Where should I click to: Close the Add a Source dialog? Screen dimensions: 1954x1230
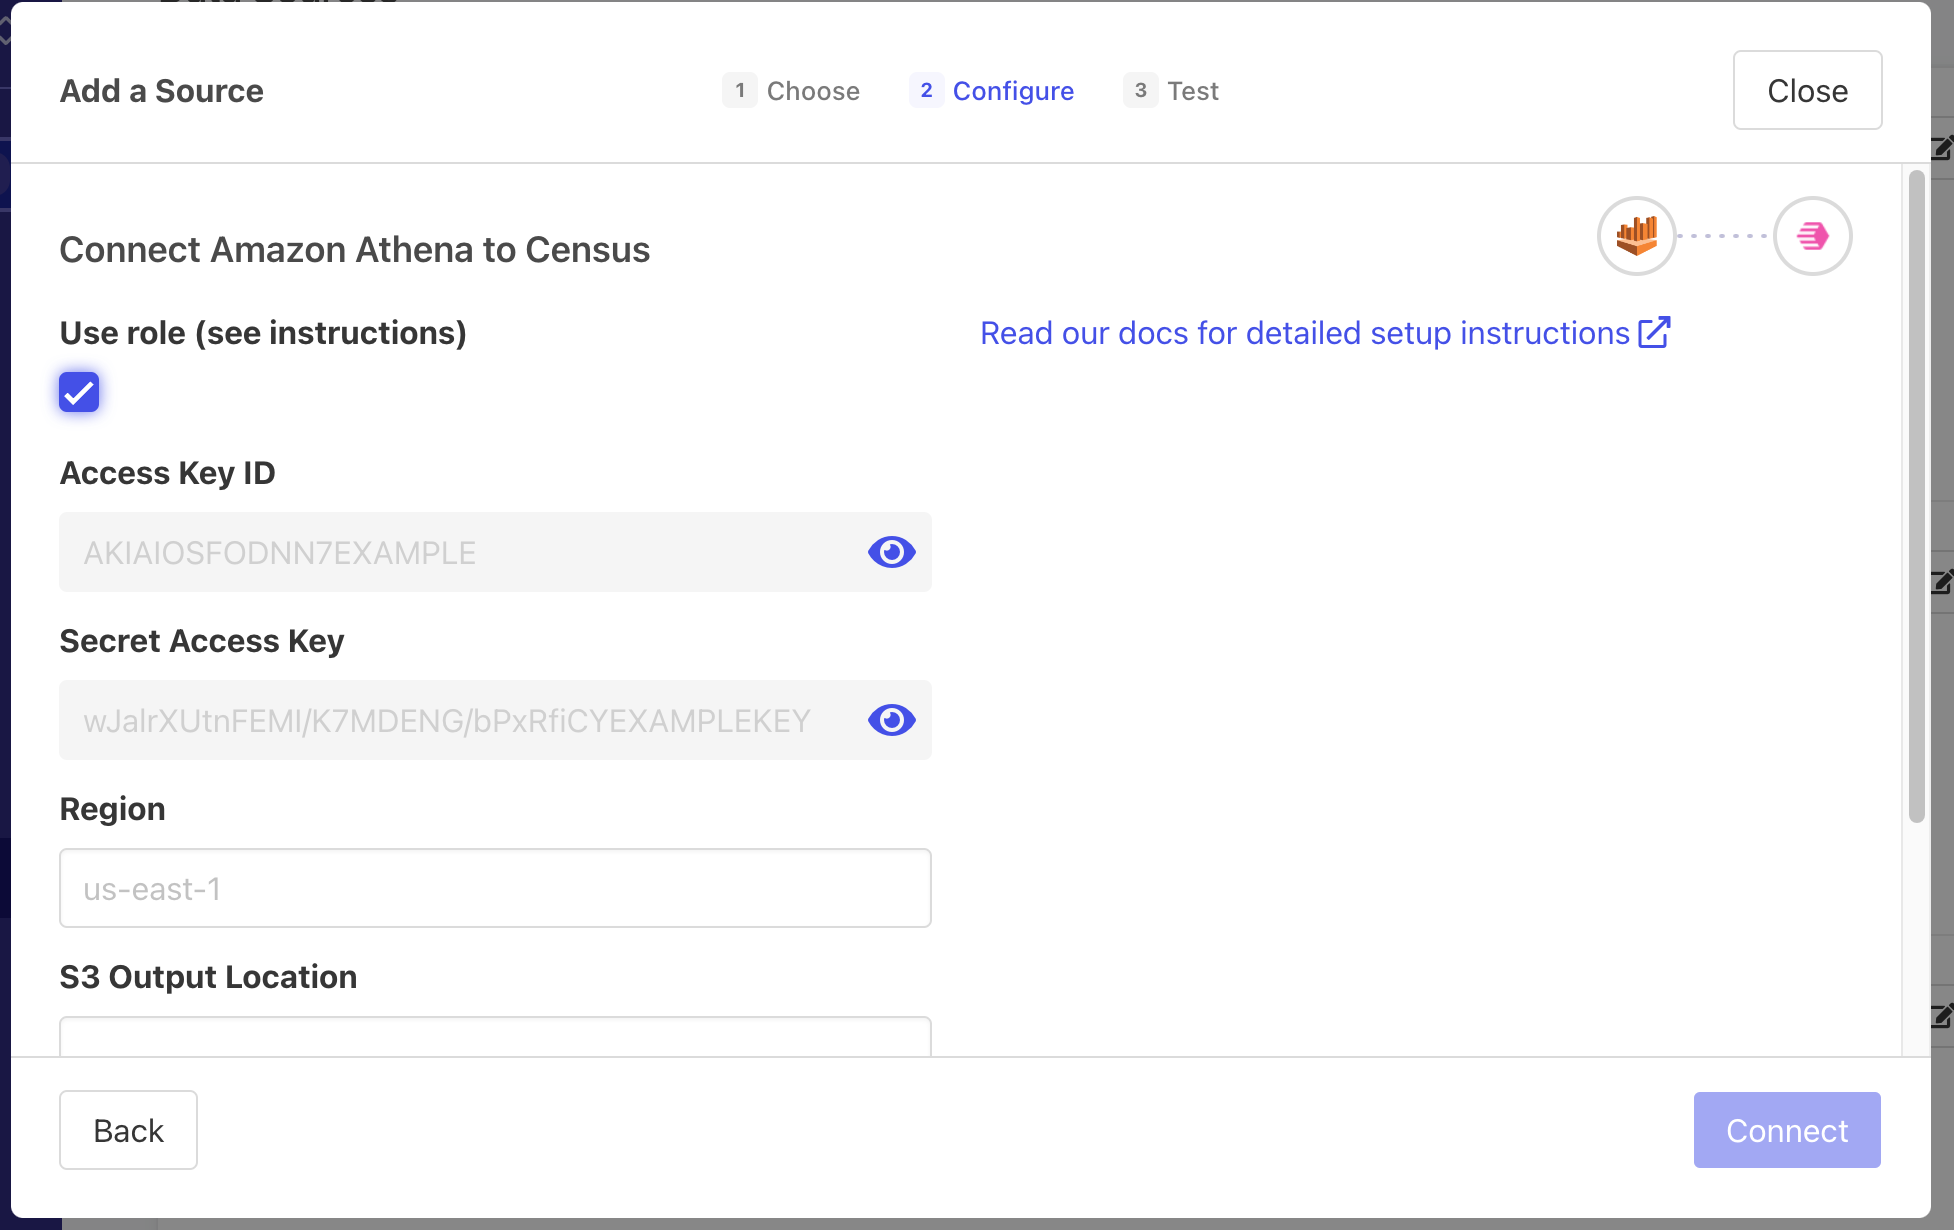[1806, 91]
